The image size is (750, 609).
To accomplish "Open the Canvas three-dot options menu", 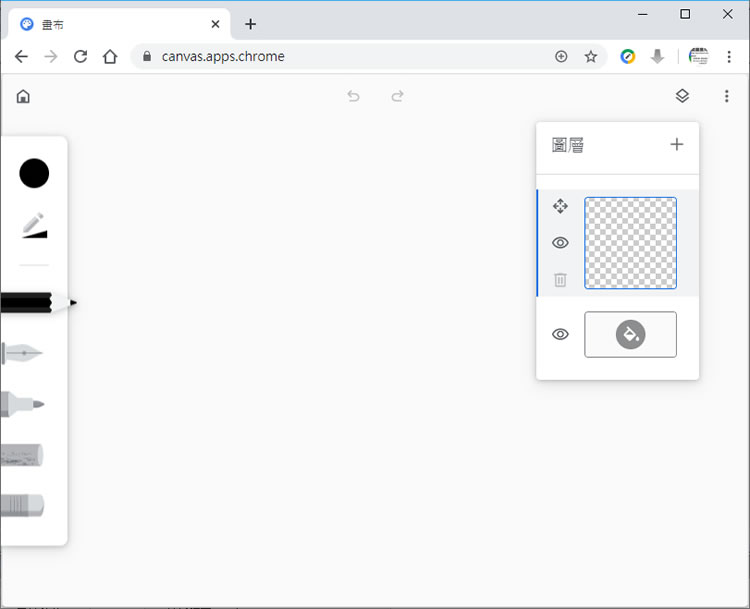I will click(x=726, y=96).
